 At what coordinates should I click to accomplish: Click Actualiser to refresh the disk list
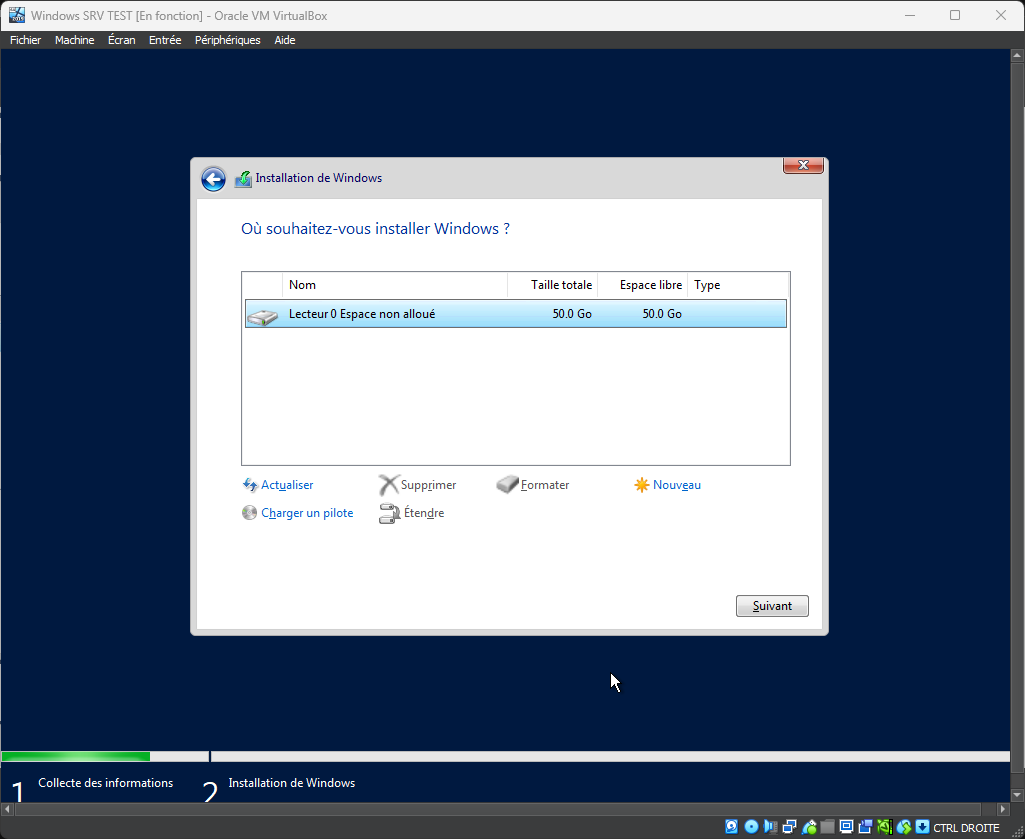[286, 485]
